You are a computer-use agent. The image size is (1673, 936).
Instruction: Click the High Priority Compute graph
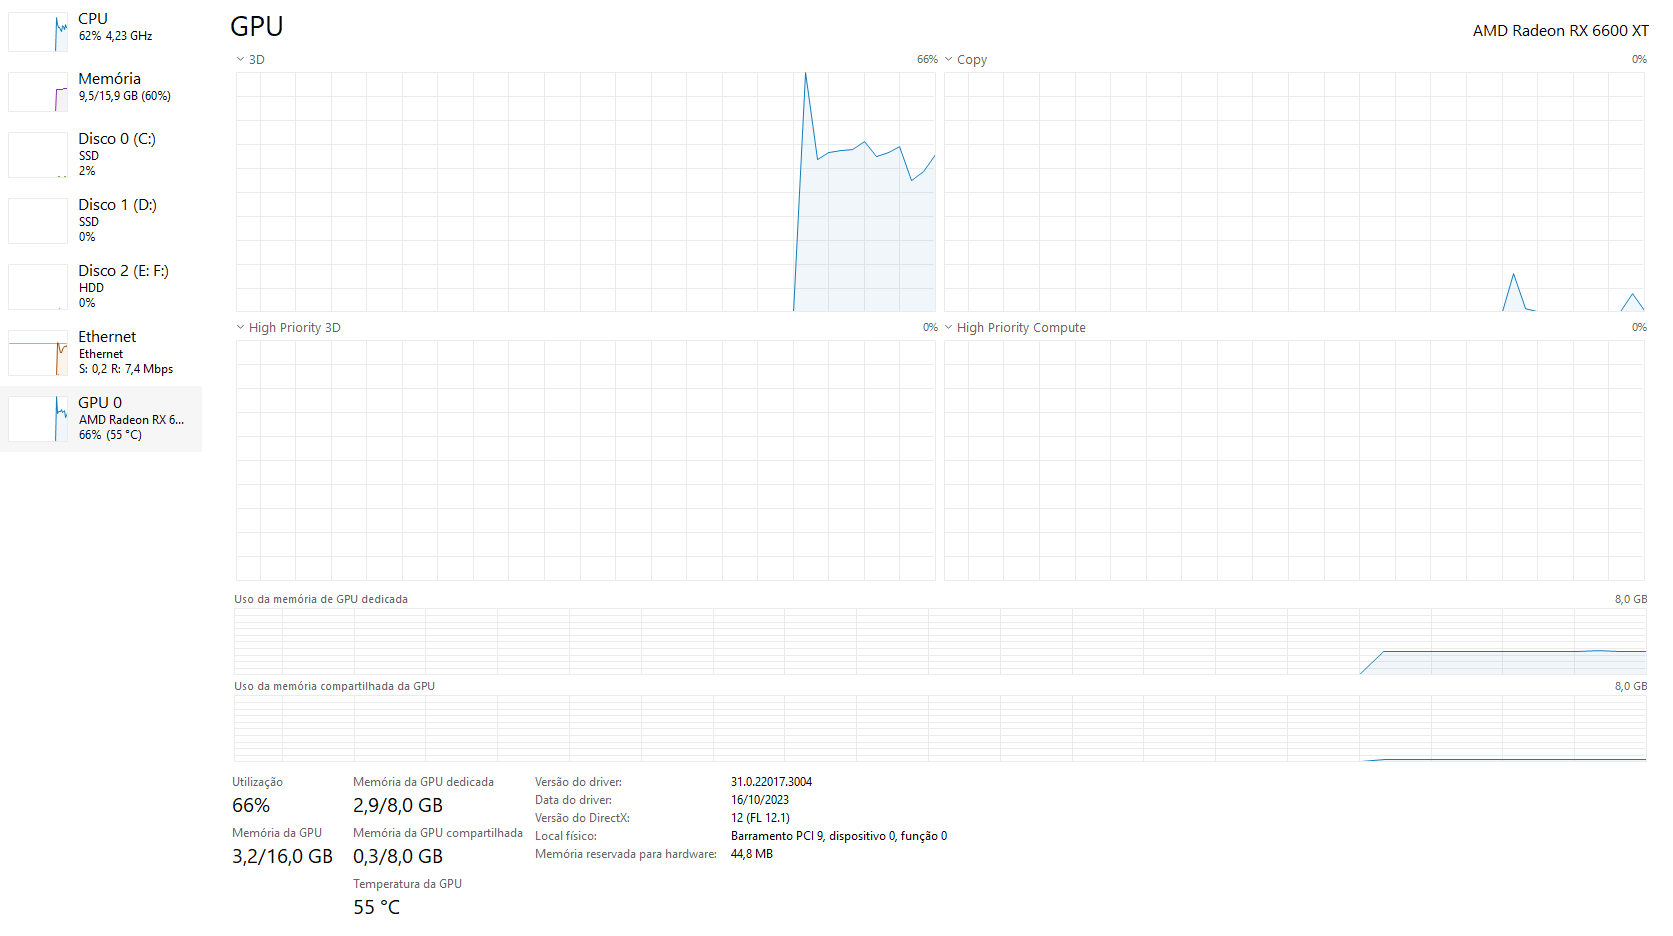(x=1294, y=460)
